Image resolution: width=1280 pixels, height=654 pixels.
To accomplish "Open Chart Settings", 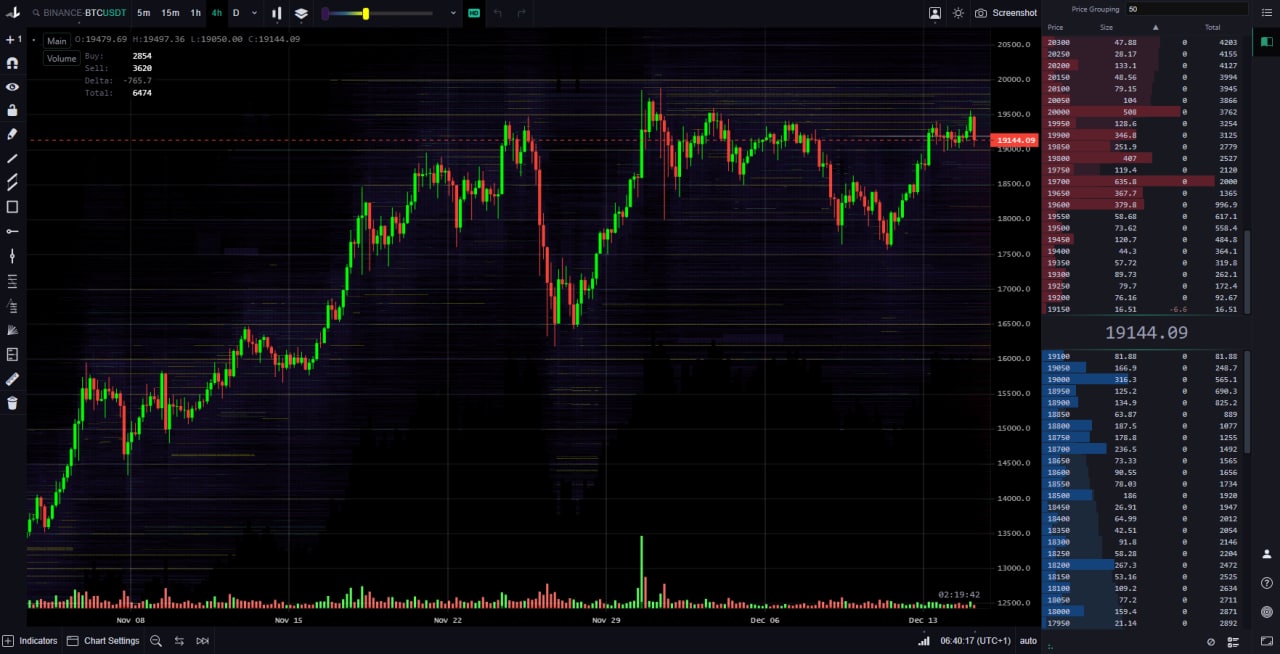I will [103, 641].
